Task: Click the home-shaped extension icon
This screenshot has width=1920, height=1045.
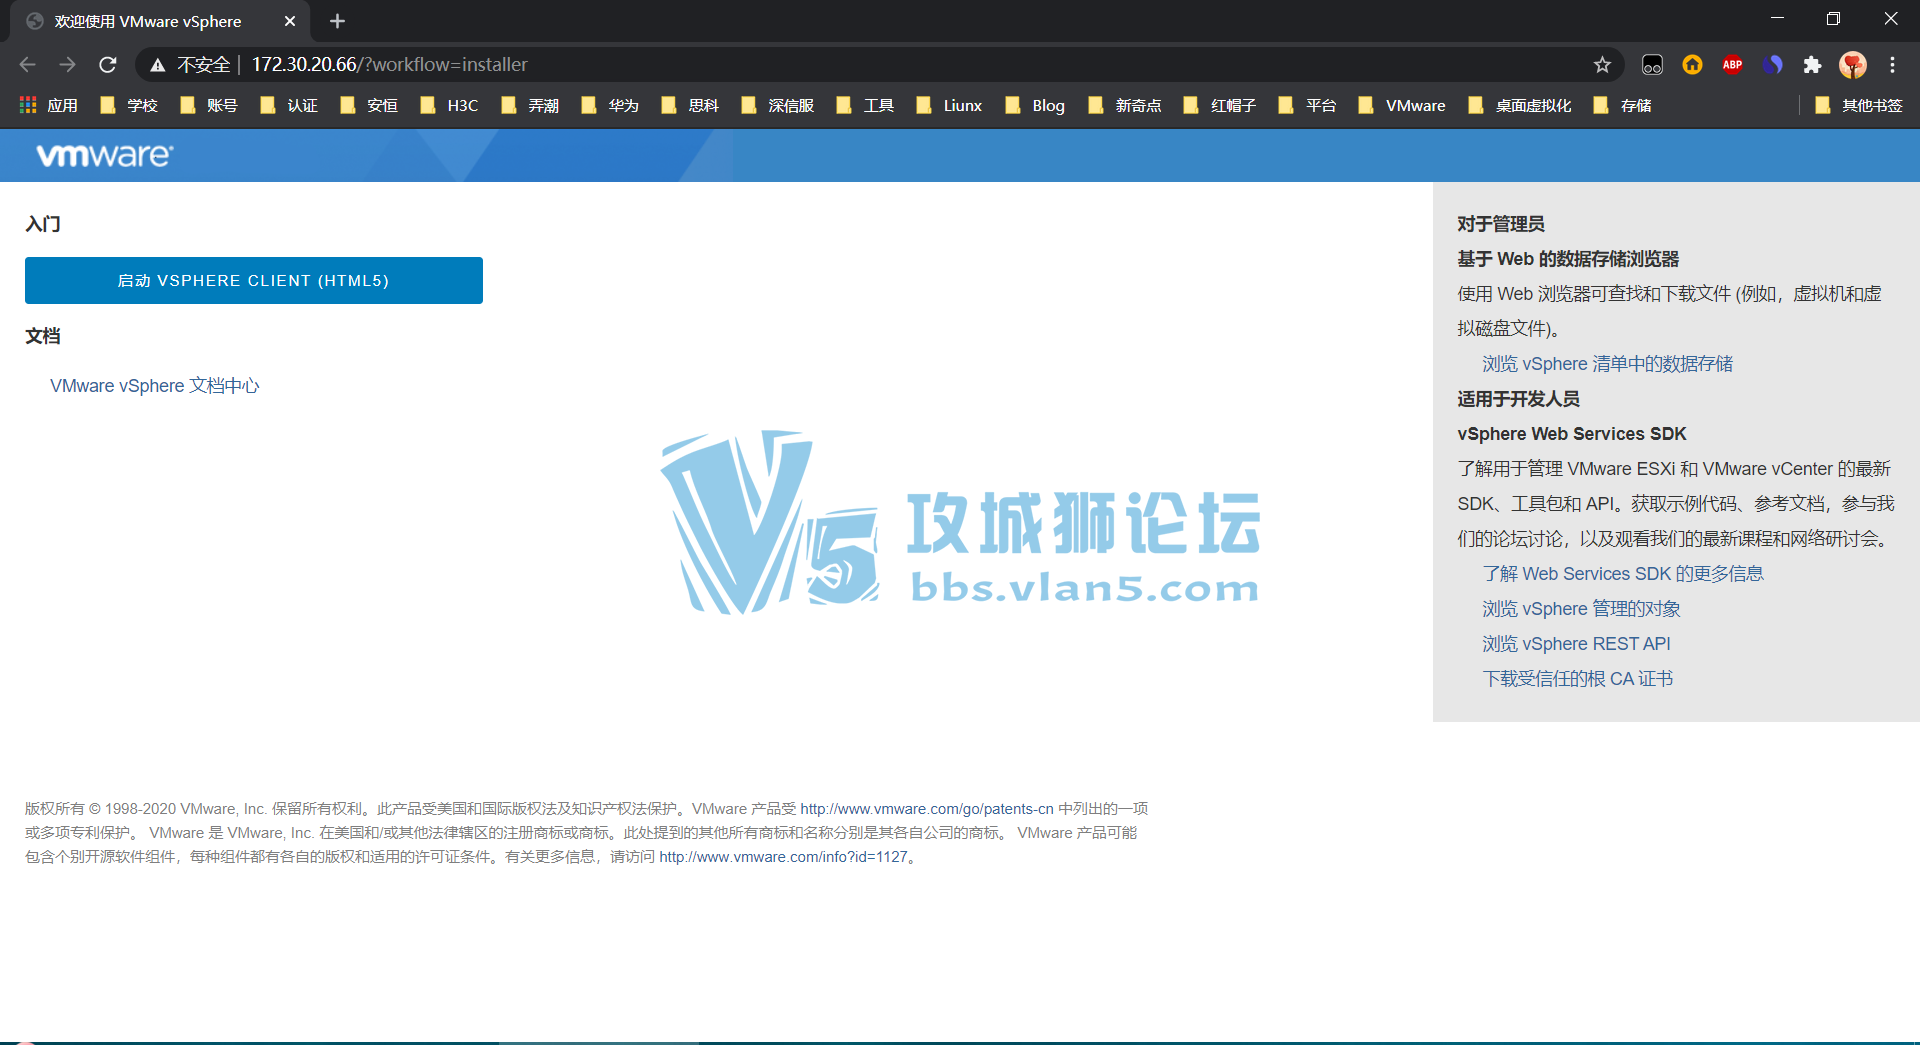Action: point(1692,64)
